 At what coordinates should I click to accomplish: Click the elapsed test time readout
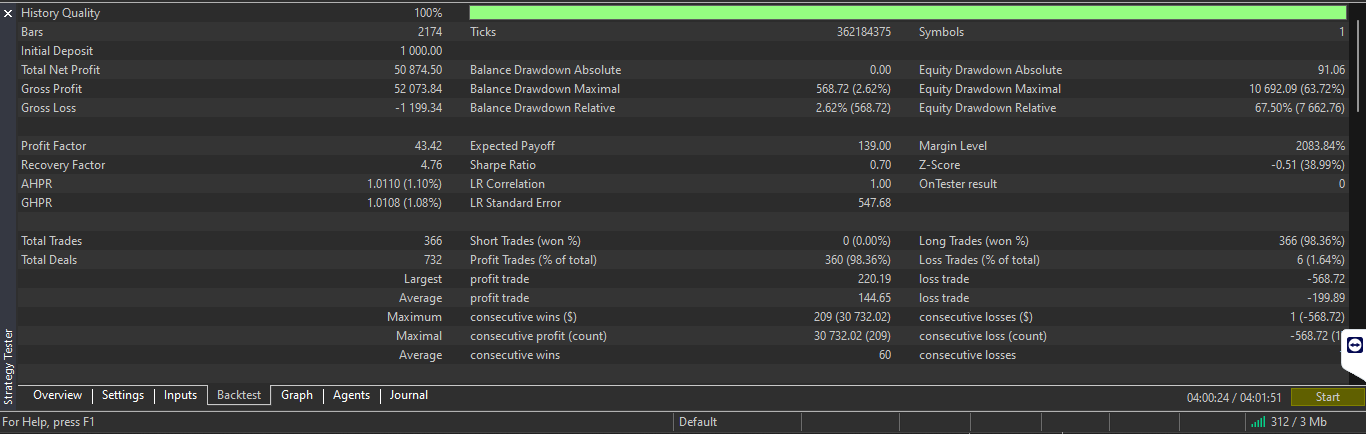click(1233, 397)
